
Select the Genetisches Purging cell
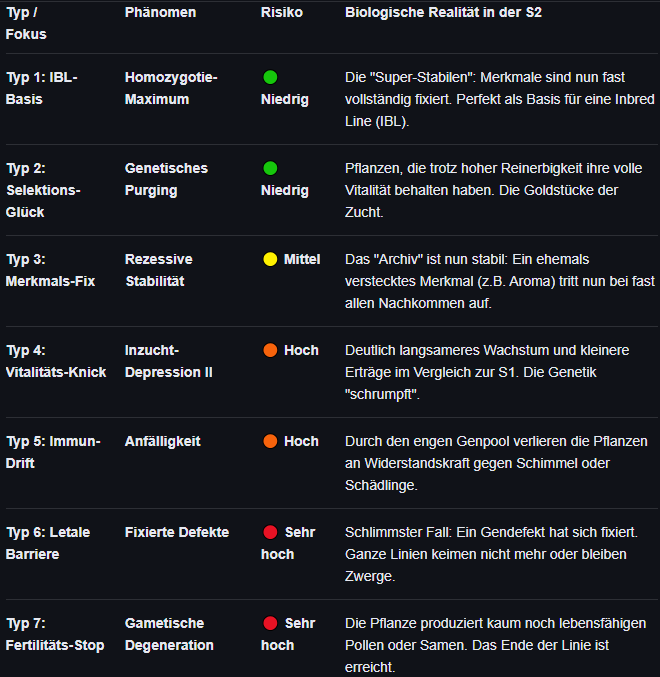(x=166, y=179)
